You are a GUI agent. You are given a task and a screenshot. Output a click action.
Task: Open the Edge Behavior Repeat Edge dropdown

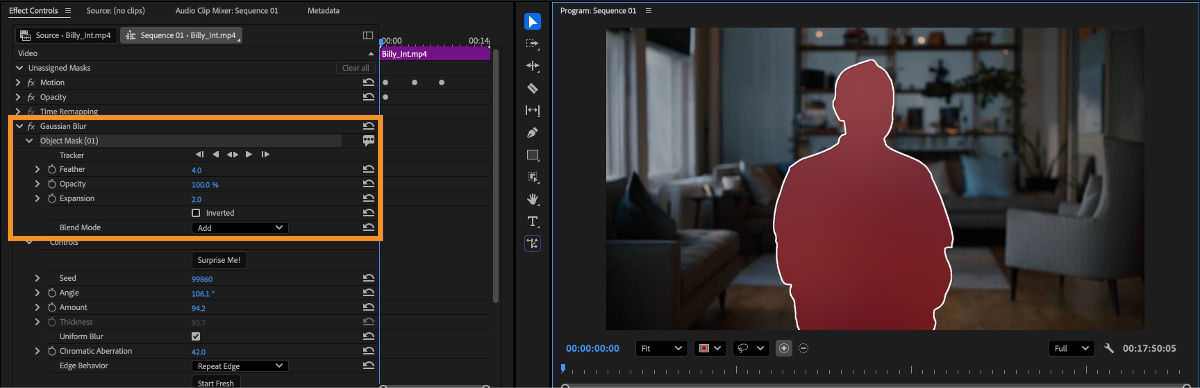pyautogui.click(x=239, y=366)
